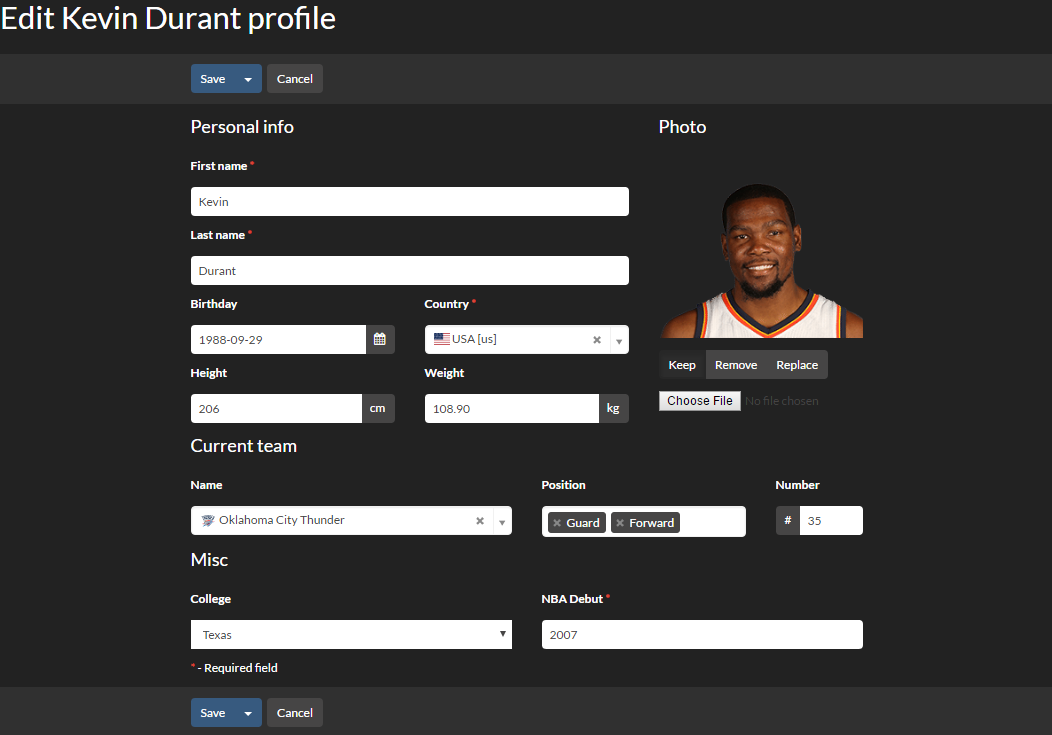Open the College select box

351,635
